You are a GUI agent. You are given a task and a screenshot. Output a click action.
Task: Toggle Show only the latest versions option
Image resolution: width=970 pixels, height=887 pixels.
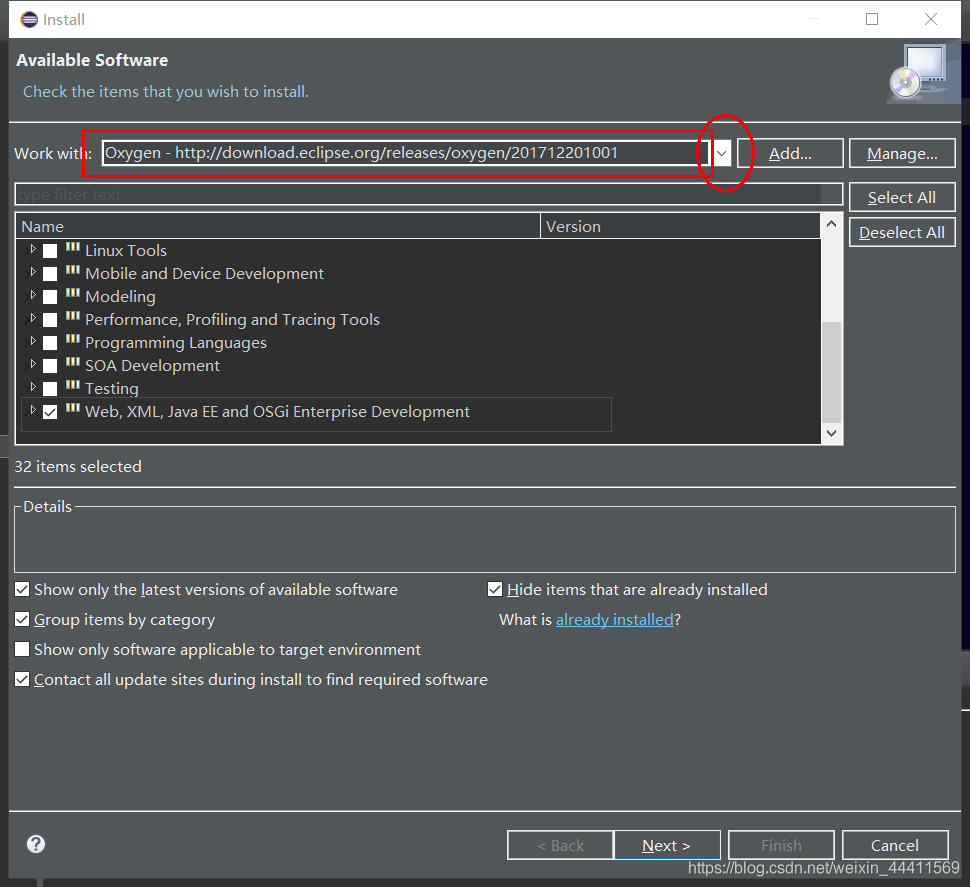(22, 589)
